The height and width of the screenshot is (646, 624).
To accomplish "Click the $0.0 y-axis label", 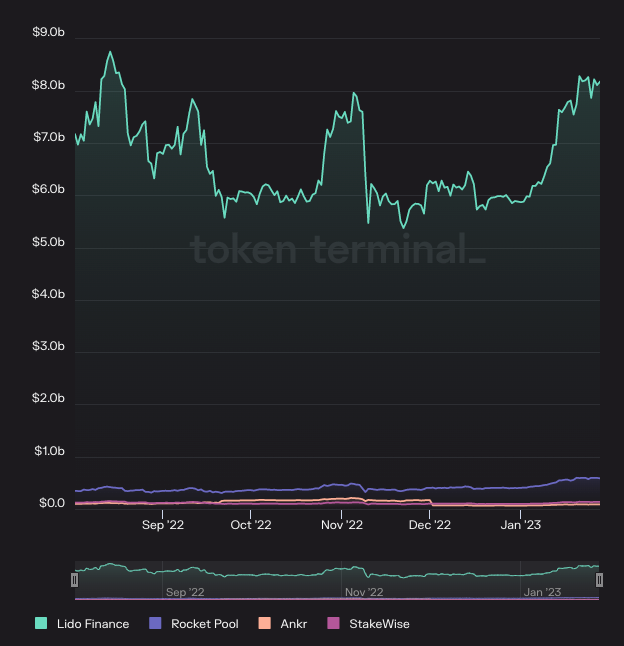I will 52,503.
